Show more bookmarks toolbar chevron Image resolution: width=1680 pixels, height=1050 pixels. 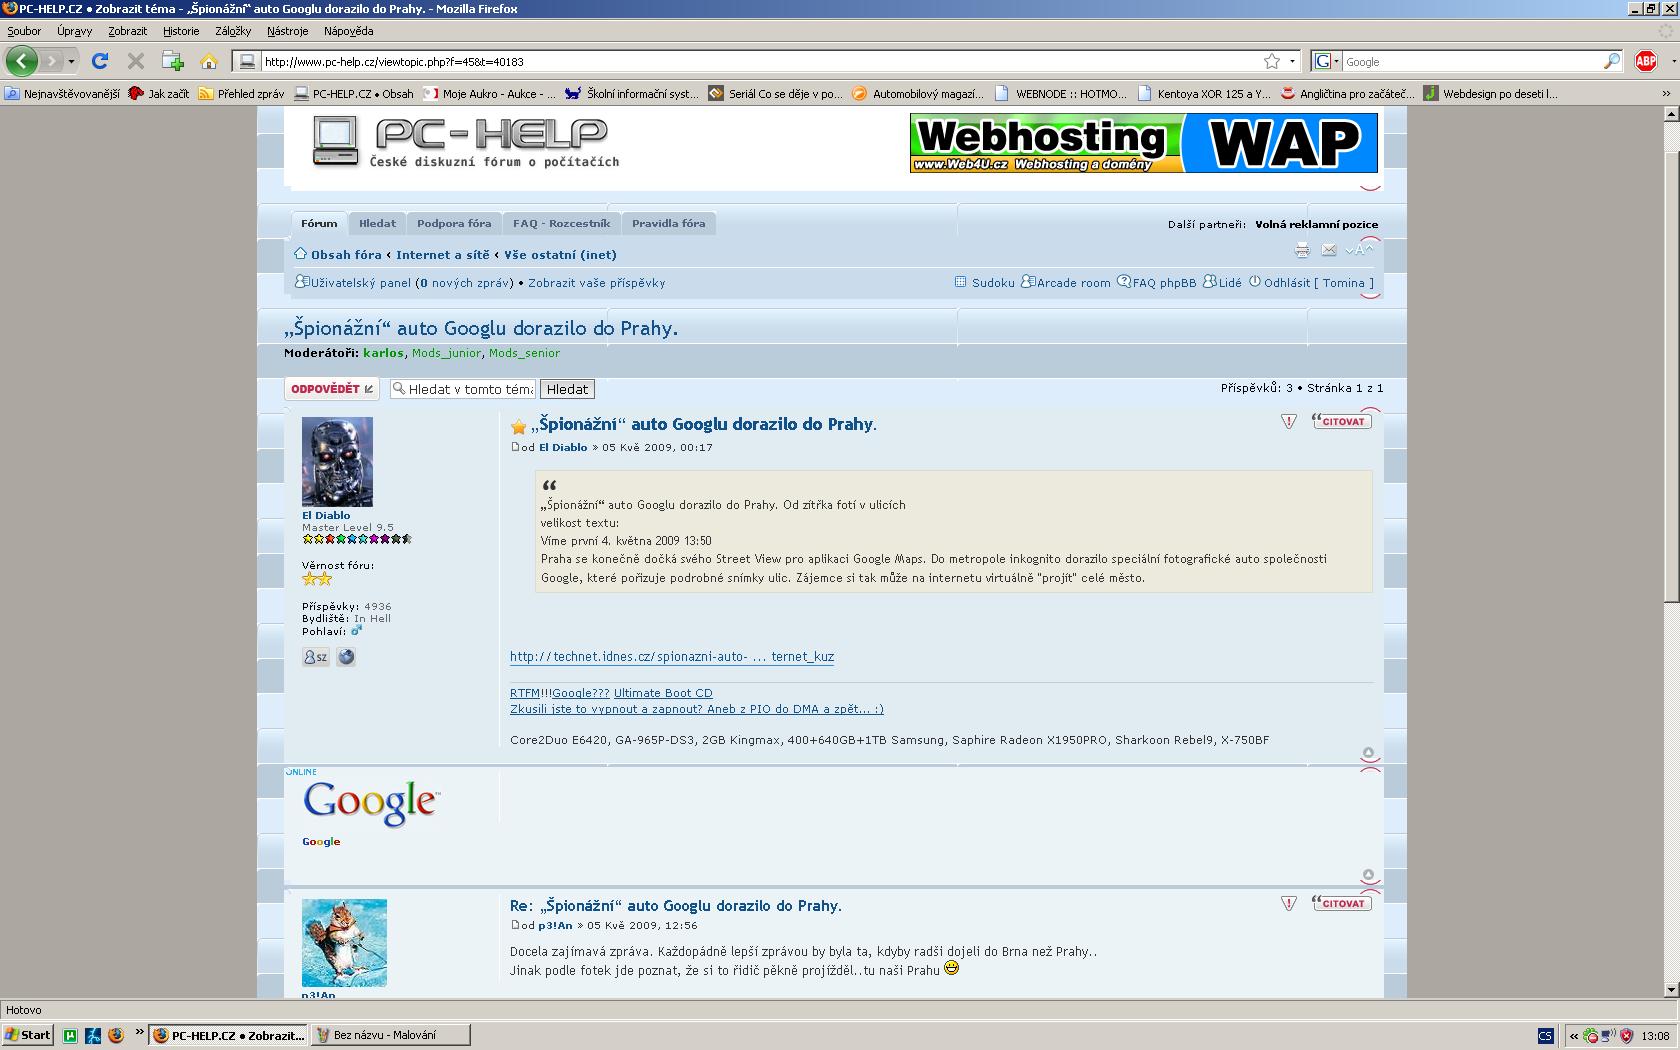point(1666,94)
